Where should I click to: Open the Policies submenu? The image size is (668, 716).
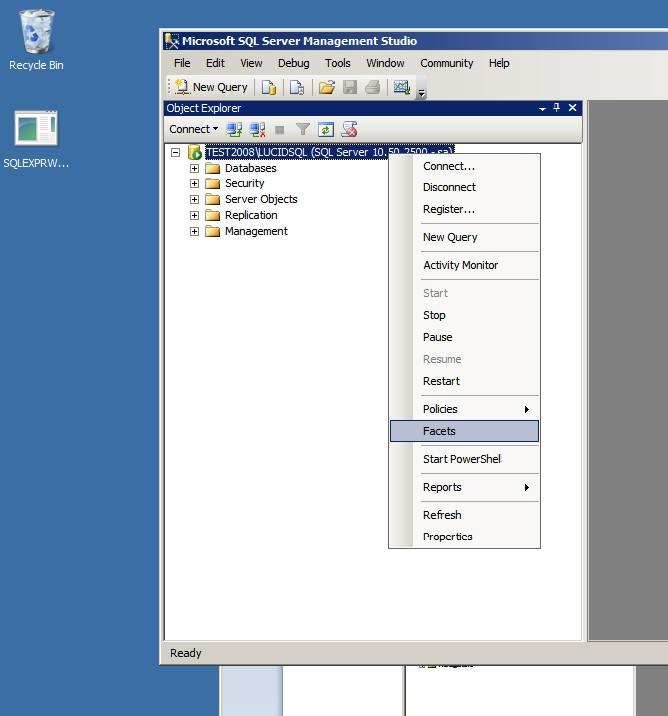(x=465, y=409)
